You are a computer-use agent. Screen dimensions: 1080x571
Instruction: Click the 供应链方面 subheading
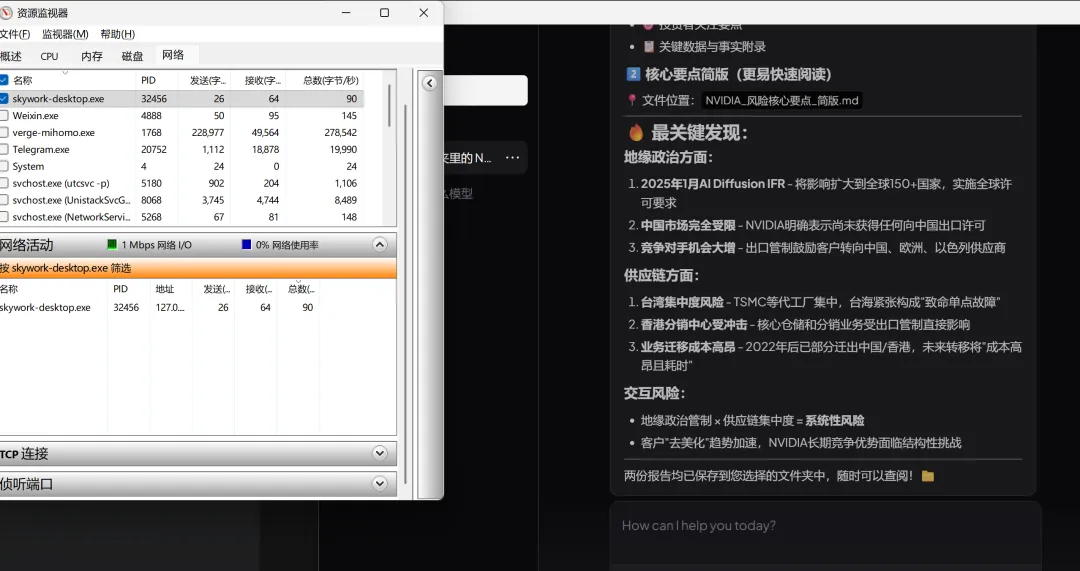[661, 276]
